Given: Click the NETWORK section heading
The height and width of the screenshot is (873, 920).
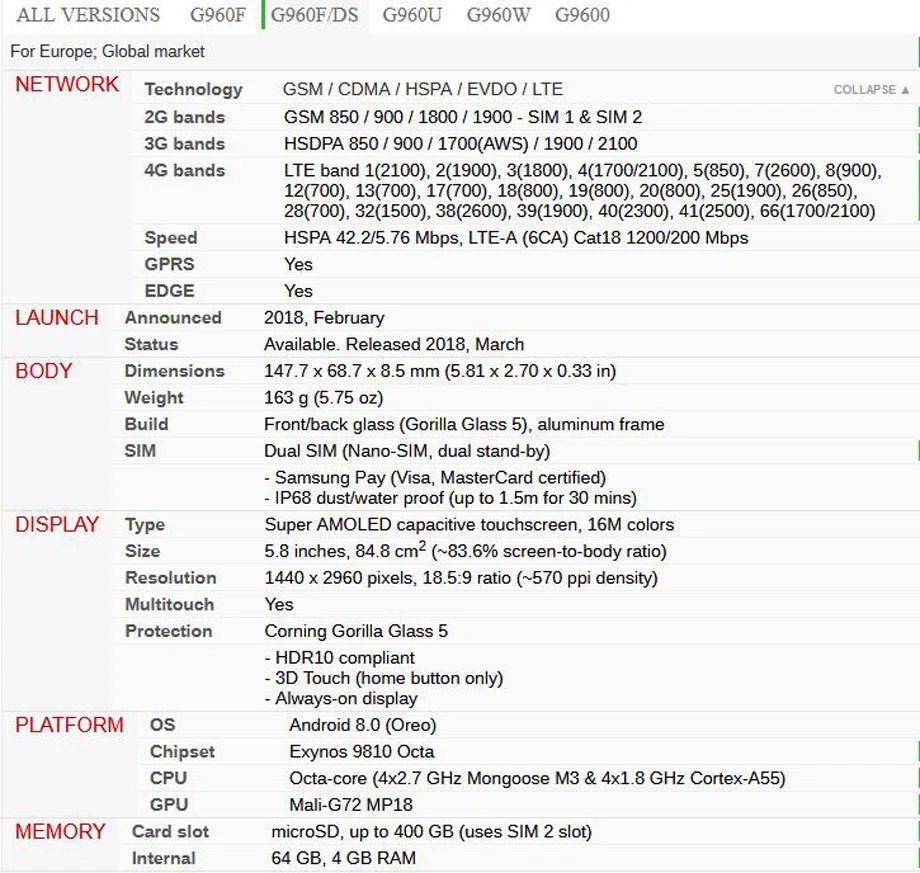Looking at the screenshot, I should pyautogui.click(x=67, y=84).
